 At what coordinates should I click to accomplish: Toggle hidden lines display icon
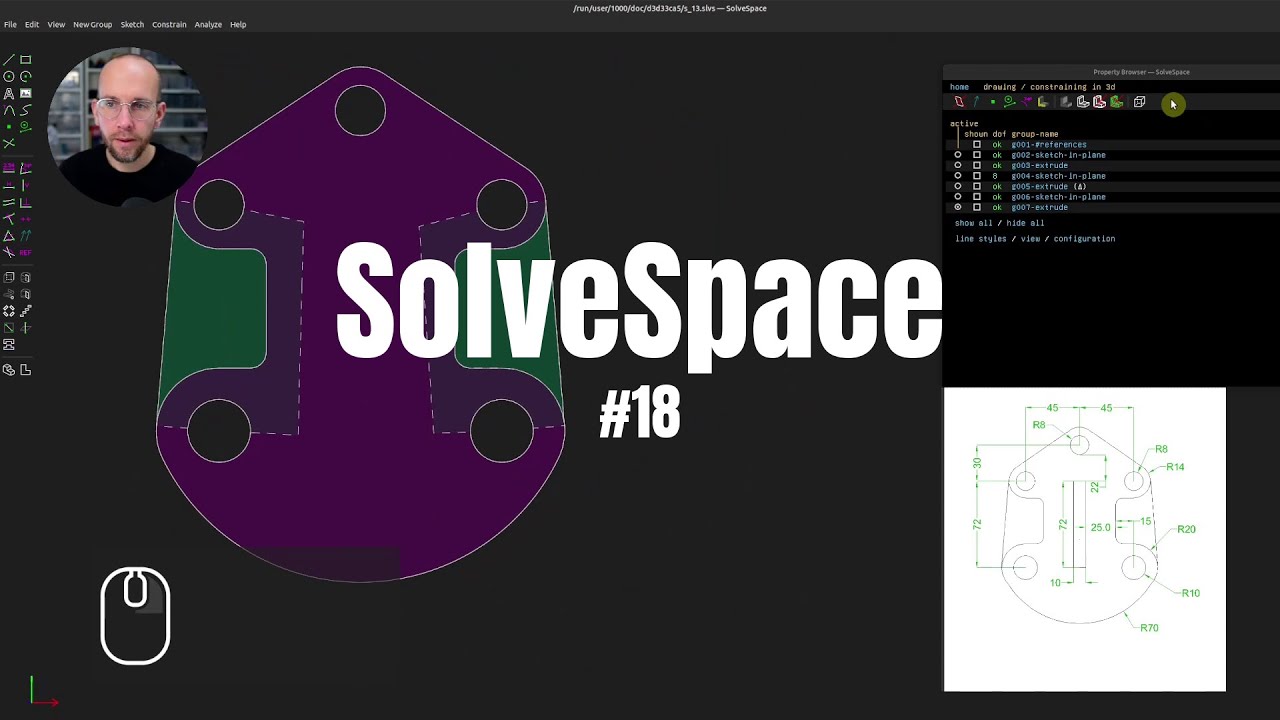[1139, 102]
